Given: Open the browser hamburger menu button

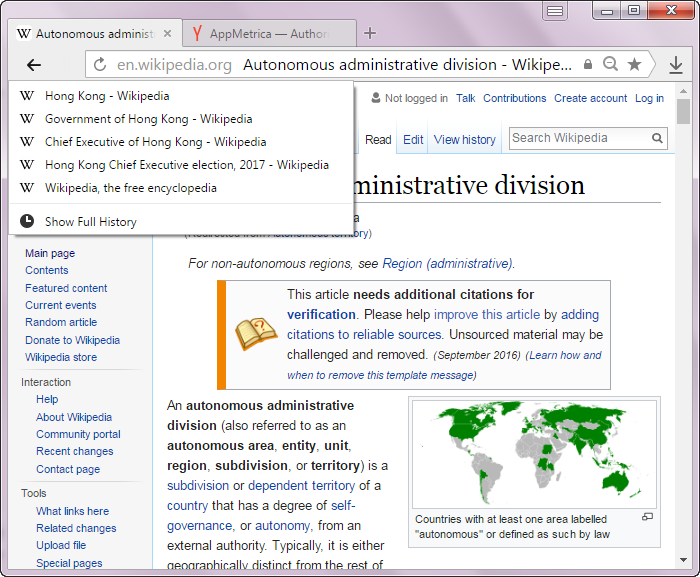Looking at the screenshot, I should 554,11.
